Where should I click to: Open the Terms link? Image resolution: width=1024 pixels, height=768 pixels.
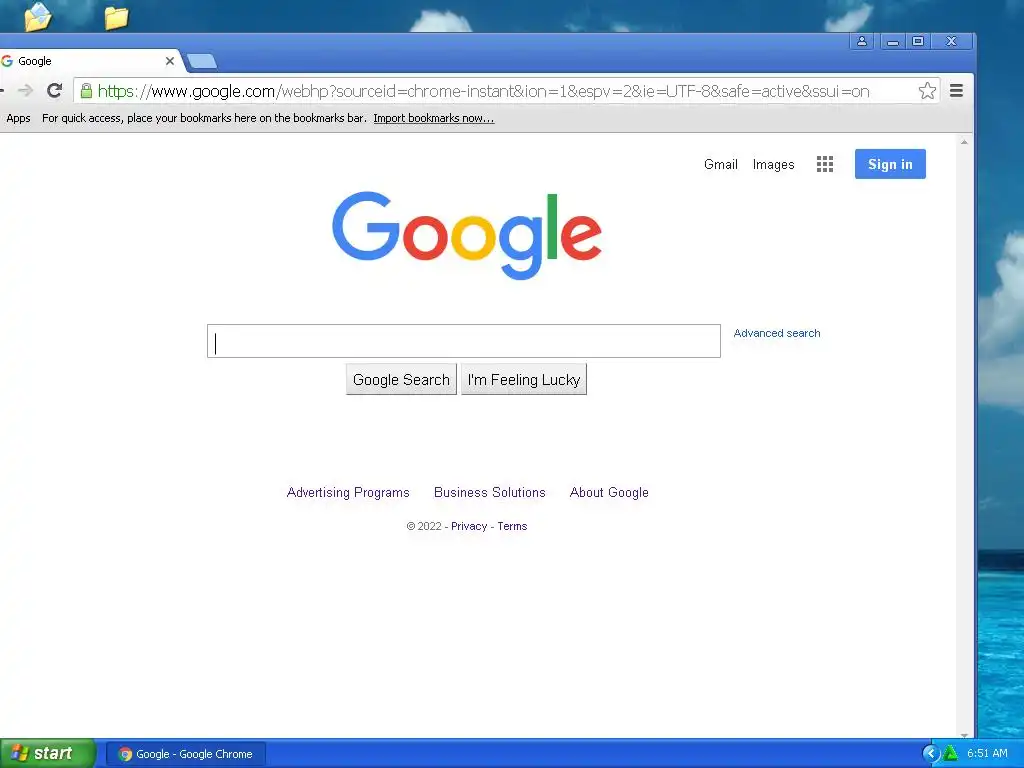pos(512,526)
